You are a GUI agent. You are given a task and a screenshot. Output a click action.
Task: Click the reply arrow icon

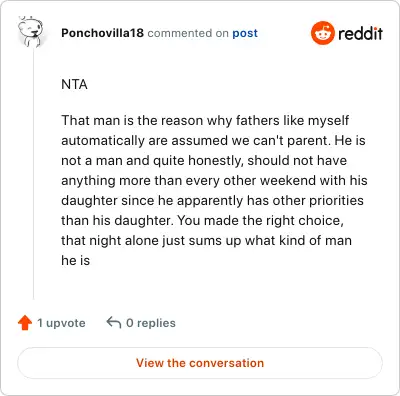click(x=114, y=323)
